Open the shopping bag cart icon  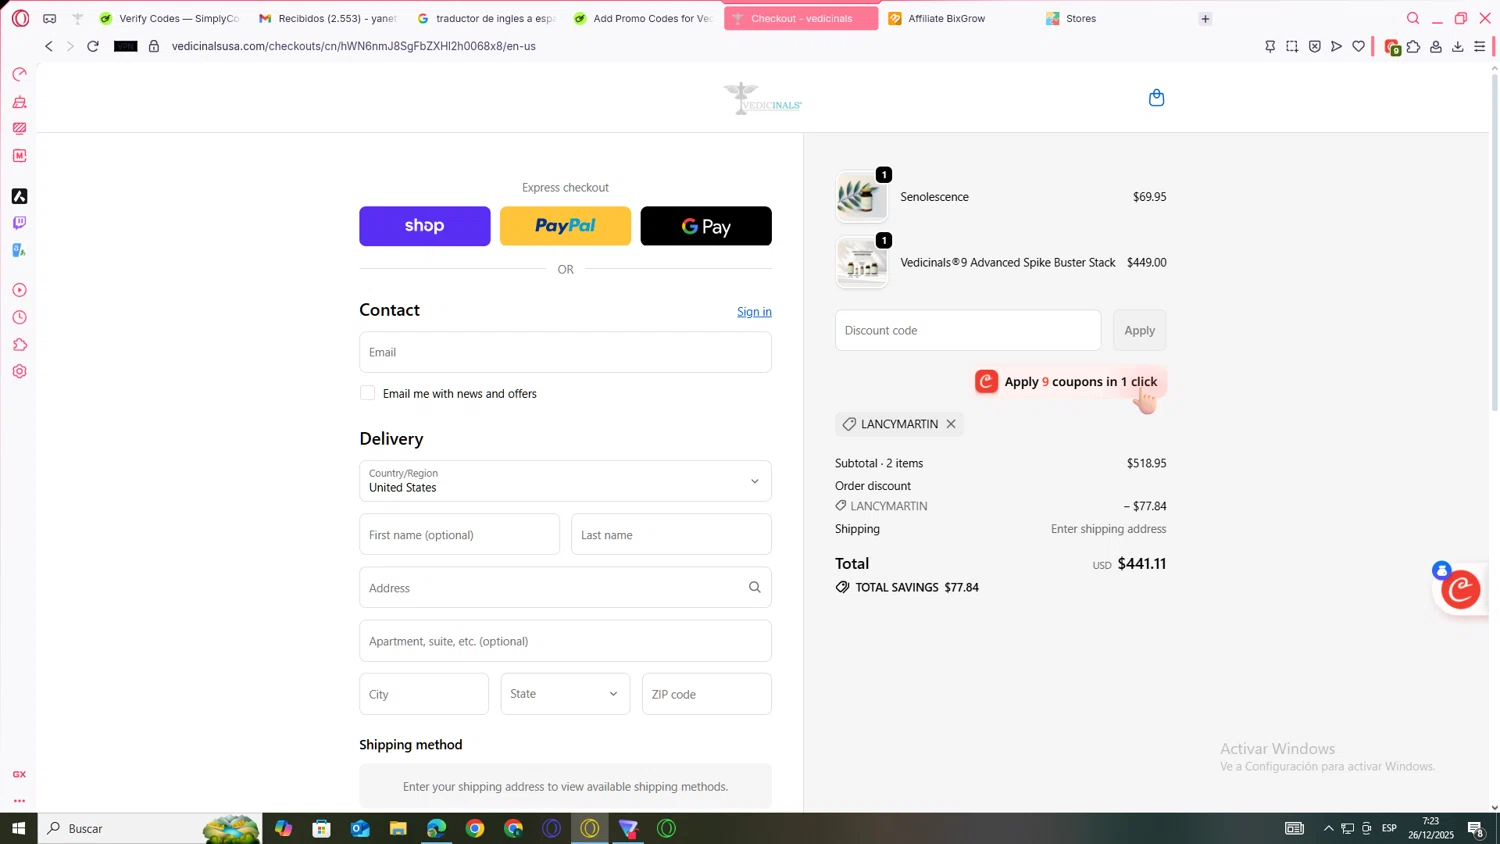[1157, 98]
